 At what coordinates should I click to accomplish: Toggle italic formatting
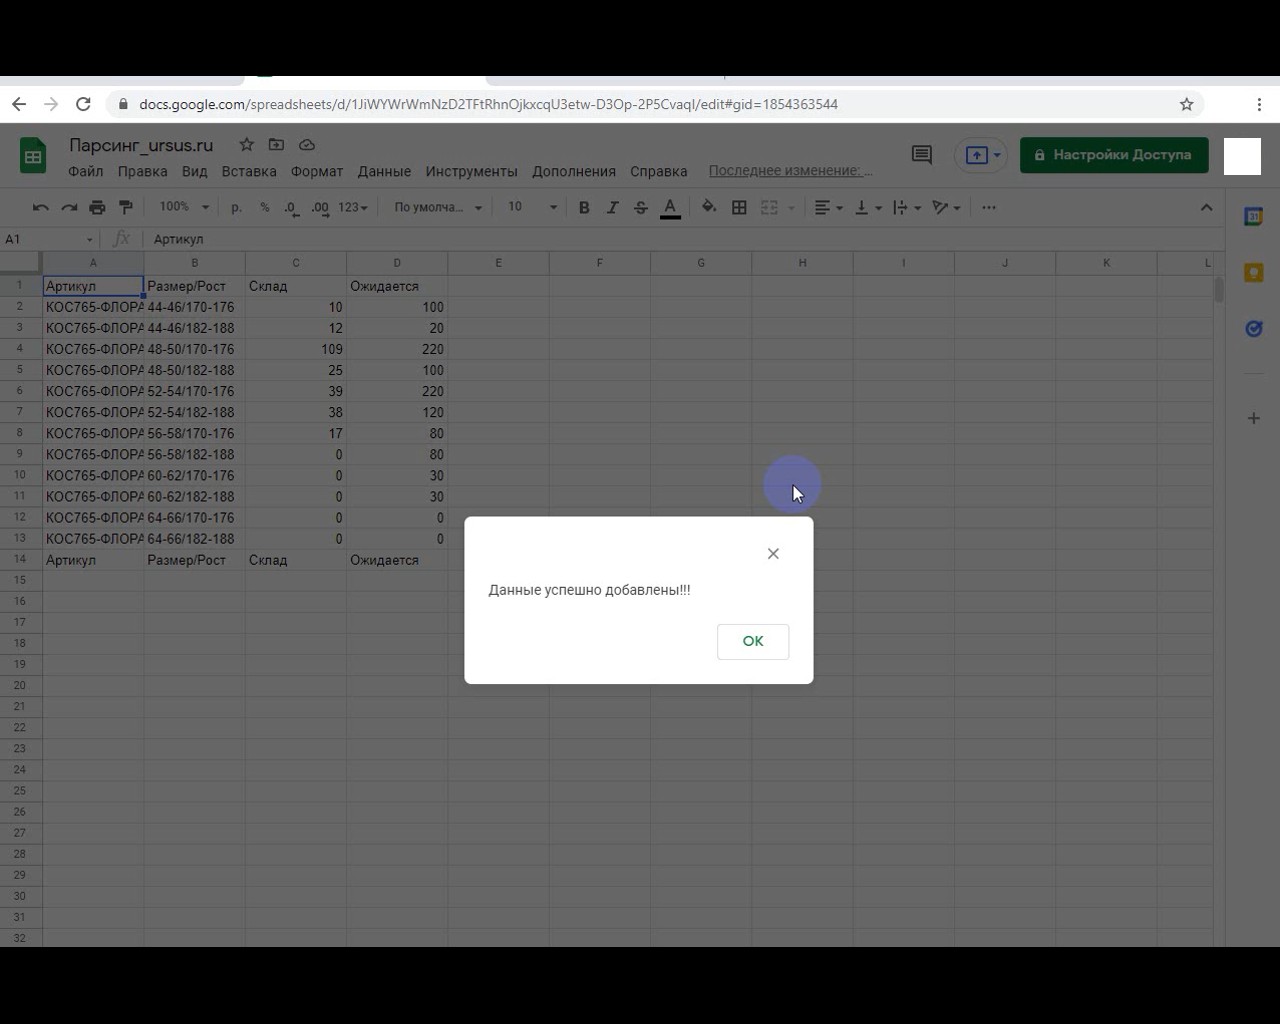(x=613, y=207)
